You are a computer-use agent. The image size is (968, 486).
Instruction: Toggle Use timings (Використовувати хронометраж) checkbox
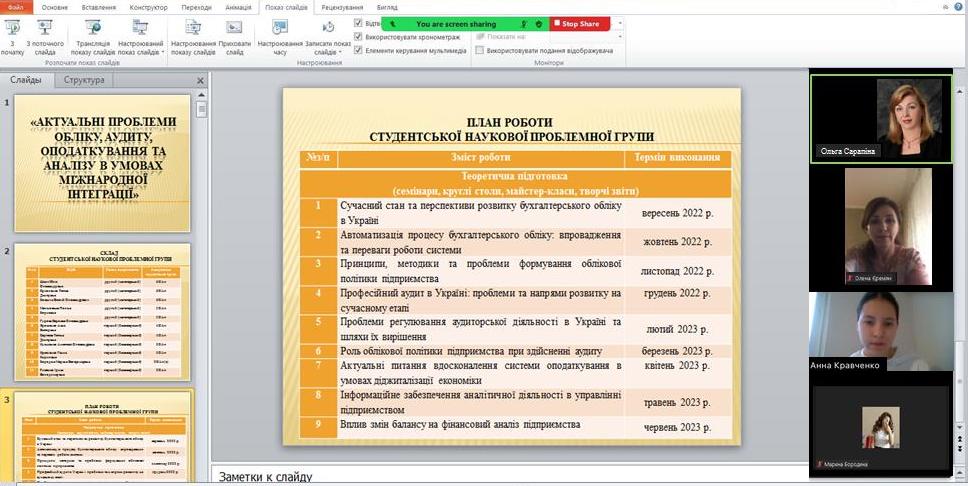358,36
